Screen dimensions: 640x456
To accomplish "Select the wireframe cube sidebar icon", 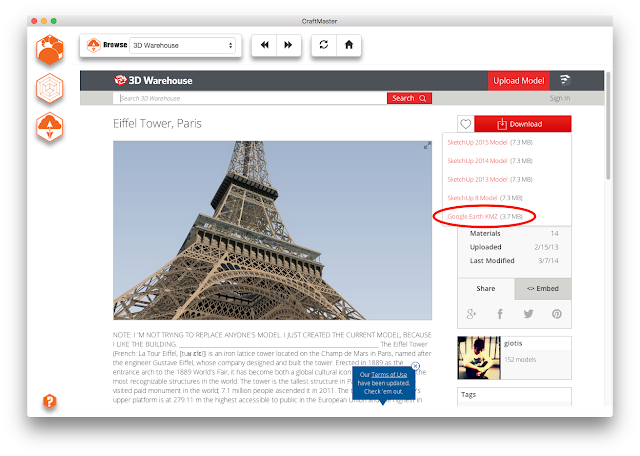I will coord(49,88).
